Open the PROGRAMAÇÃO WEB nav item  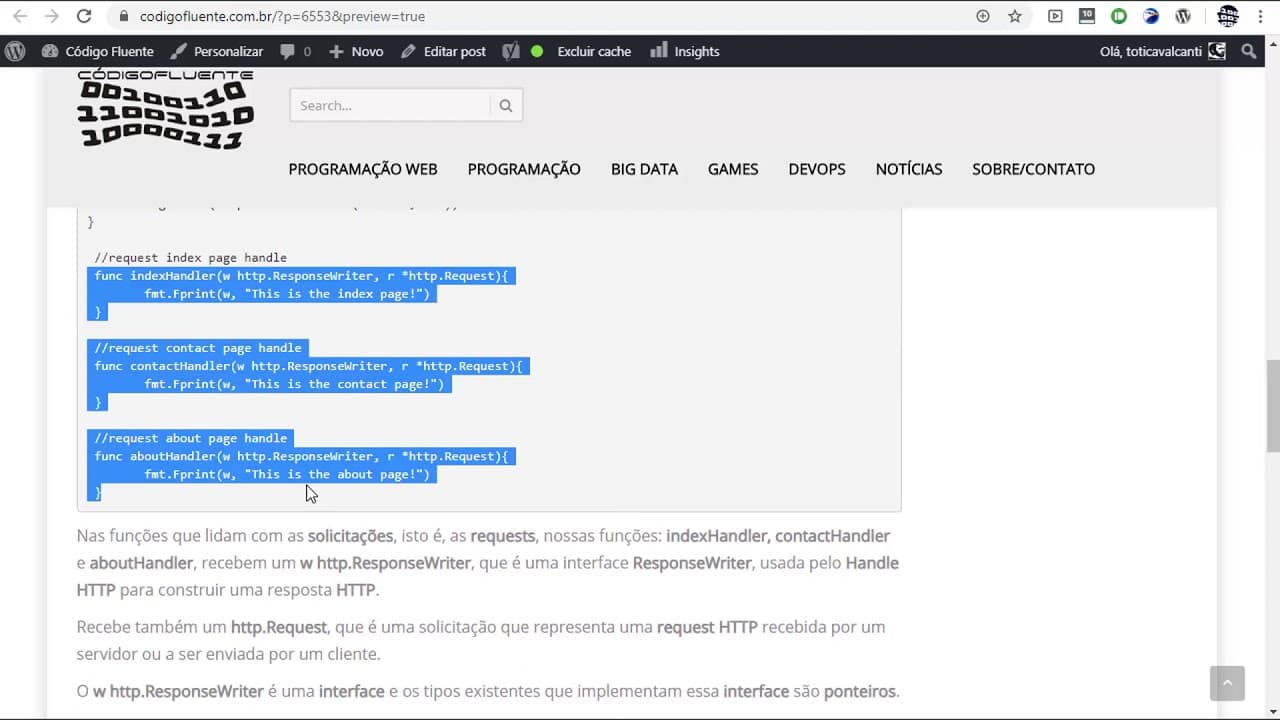[x=363, y=169]
